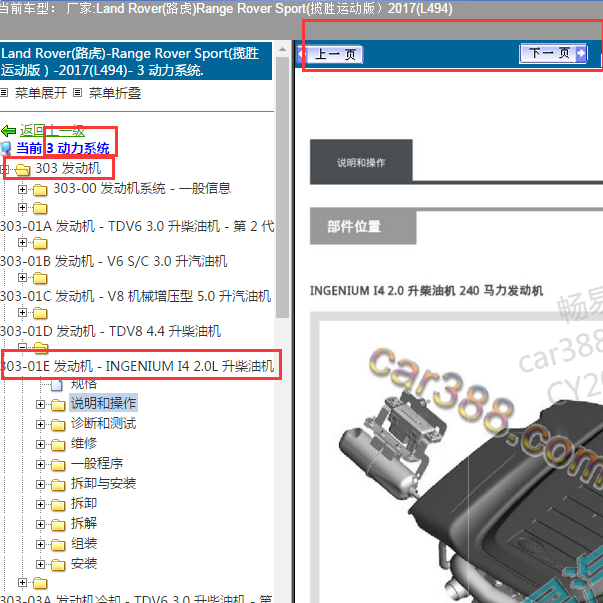
Task: Expand the 303-01A TDV6 3.0 node
Action: point(22,208)
